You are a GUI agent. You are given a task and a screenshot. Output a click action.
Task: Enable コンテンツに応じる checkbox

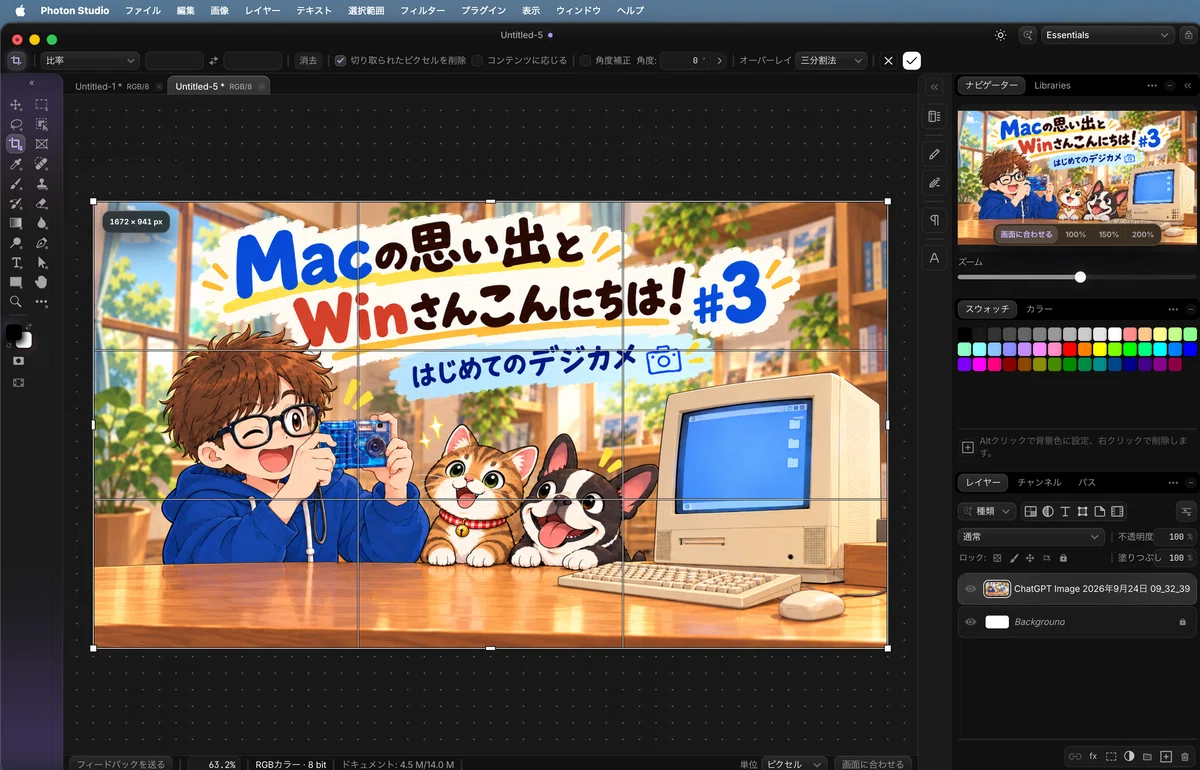click(x=477, y=61)
